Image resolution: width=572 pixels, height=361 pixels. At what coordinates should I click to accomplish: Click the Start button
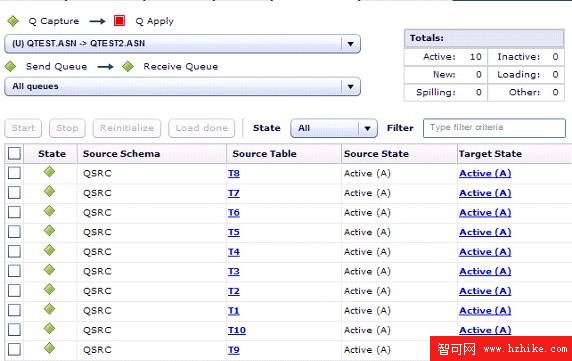[23, 128]
